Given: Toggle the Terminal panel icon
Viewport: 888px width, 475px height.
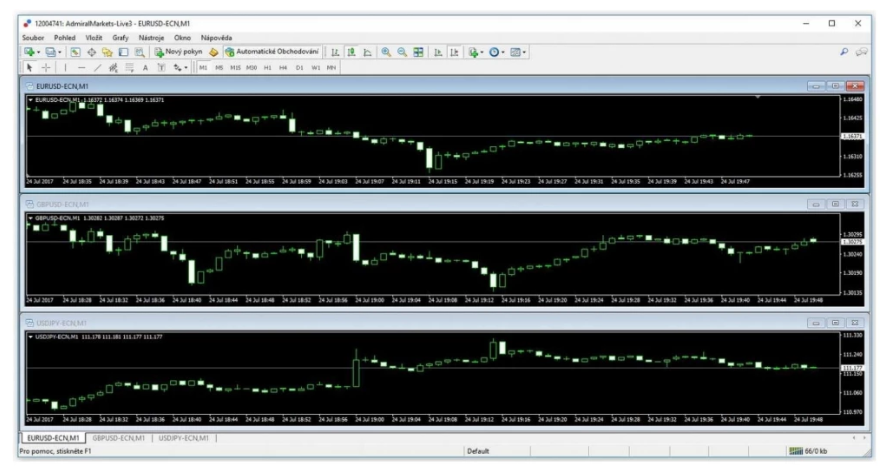Looking at the screenshot, I should coord(123,52).
